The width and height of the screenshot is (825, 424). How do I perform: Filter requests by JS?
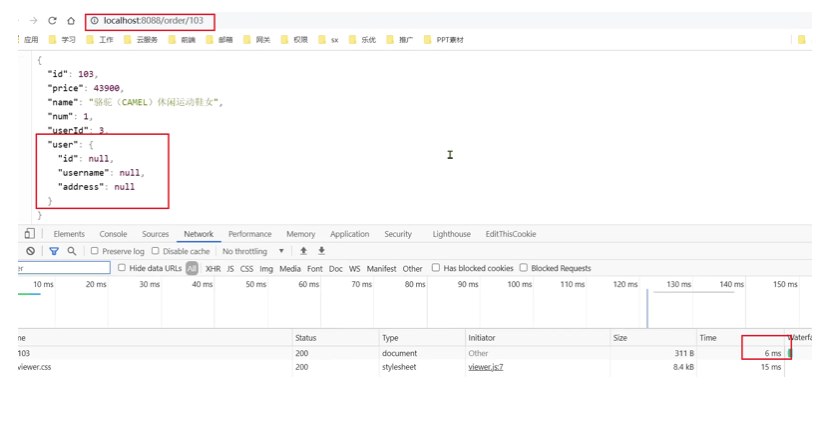tap(230, 268)
